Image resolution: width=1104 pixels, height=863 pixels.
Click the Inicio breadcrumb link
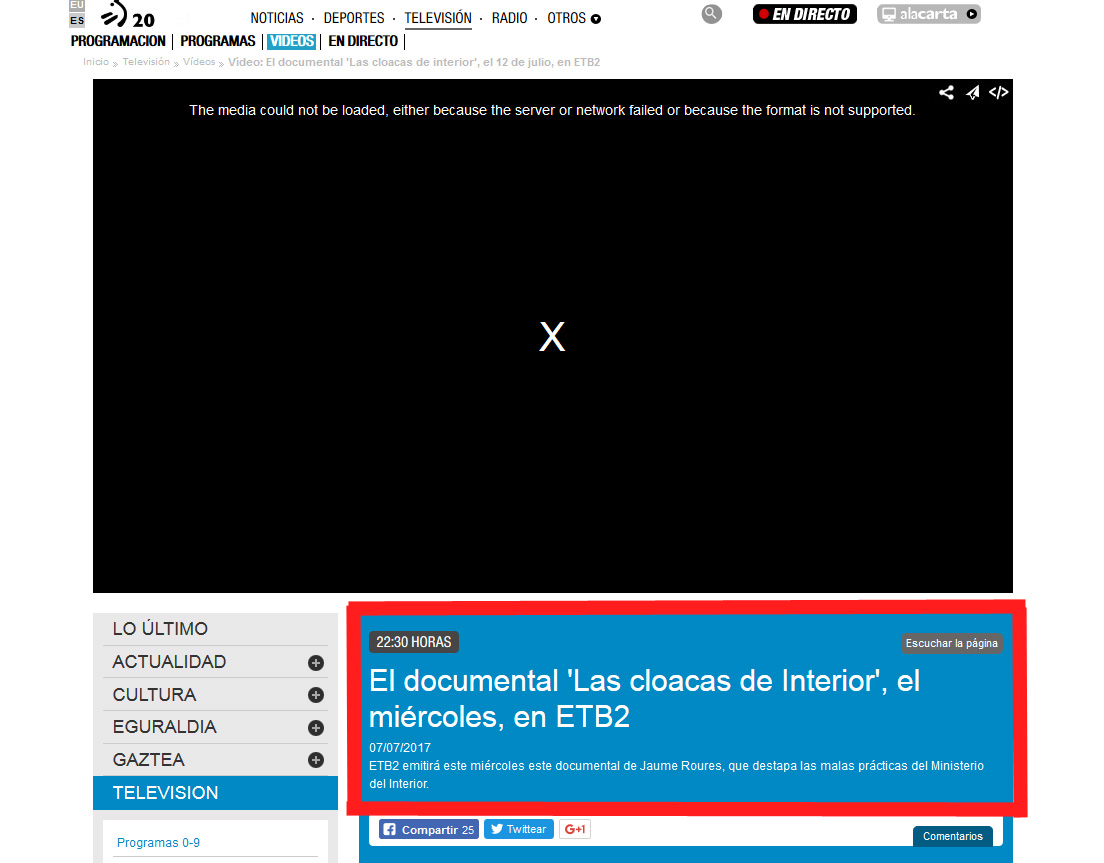click(96, 62)
